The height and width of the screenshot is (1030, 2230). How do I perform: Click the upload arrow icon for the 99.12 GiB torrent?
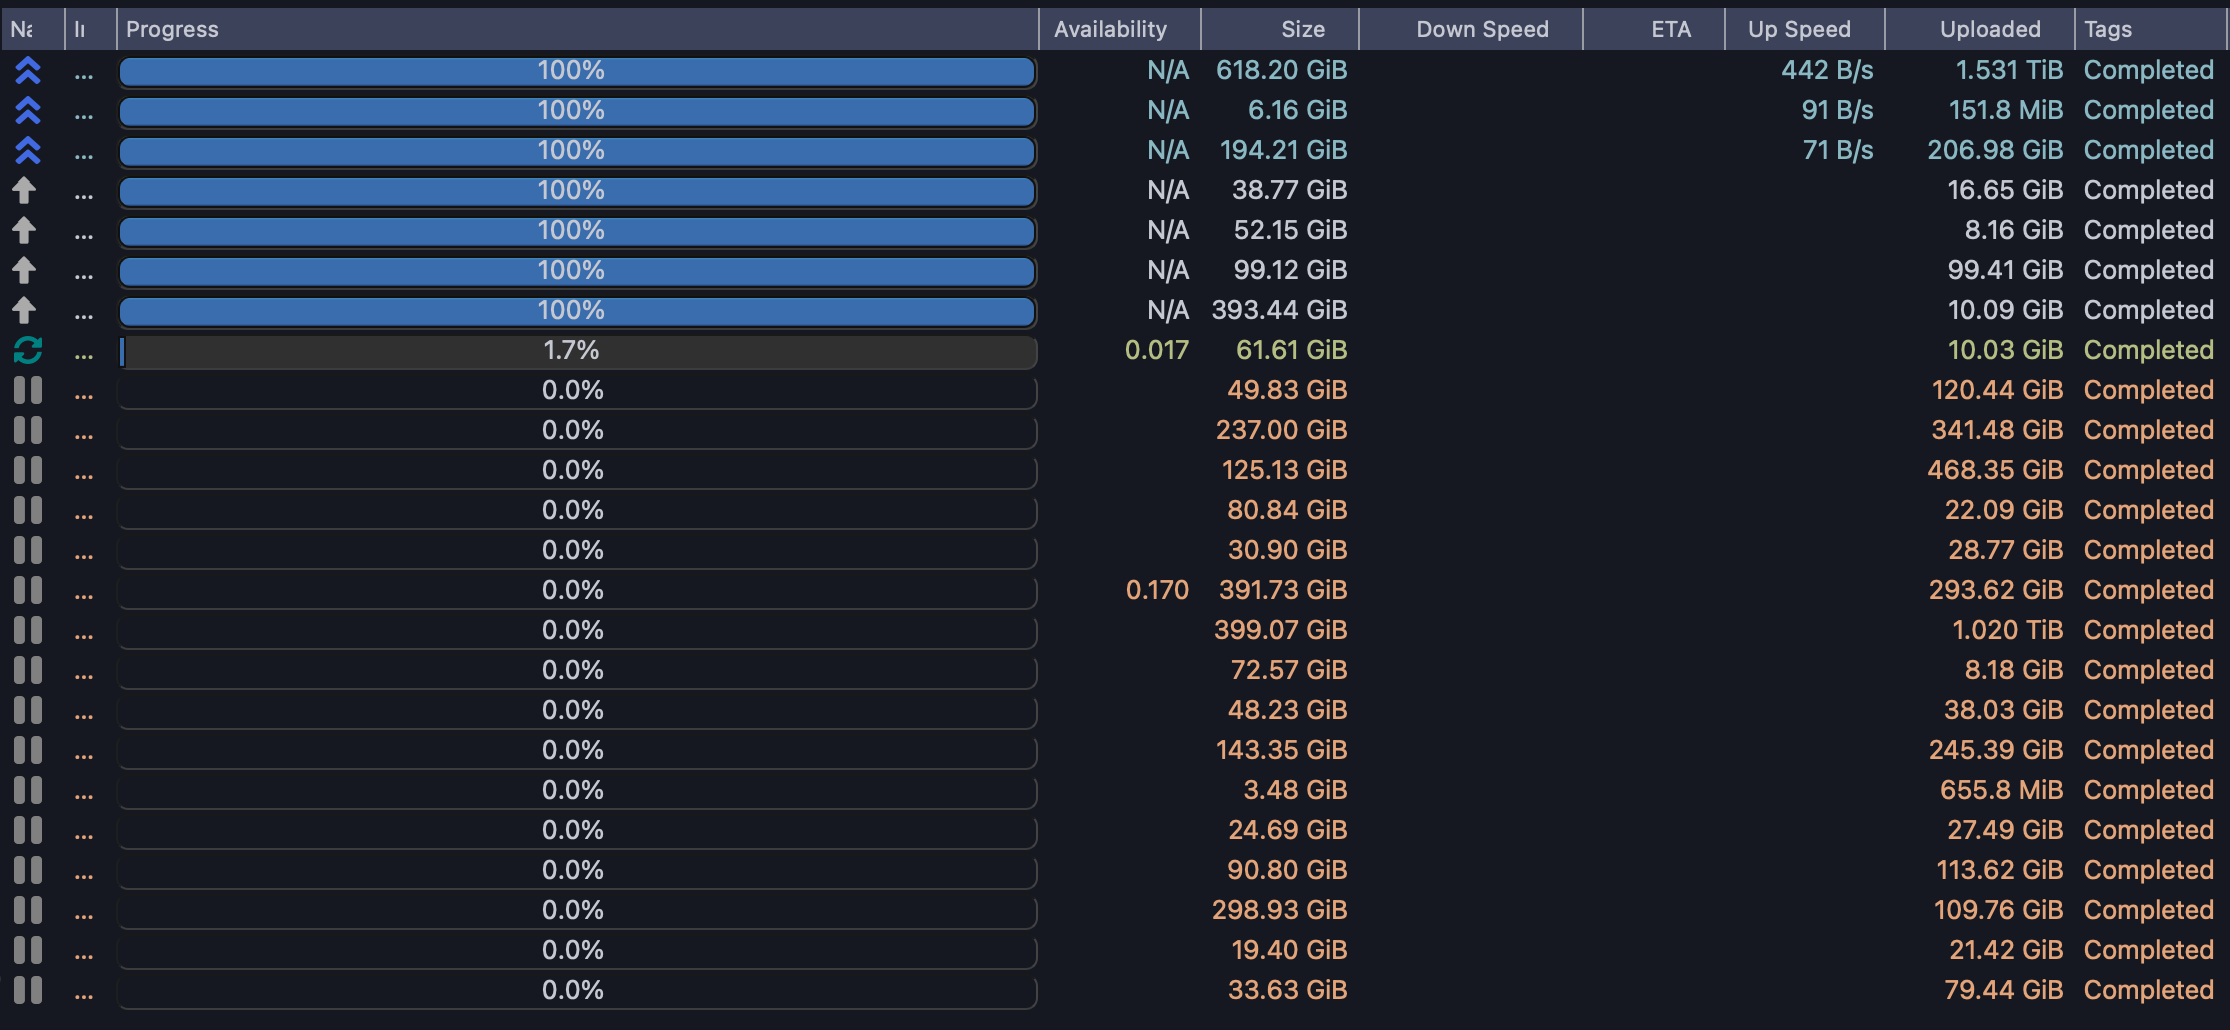(27, 270)
